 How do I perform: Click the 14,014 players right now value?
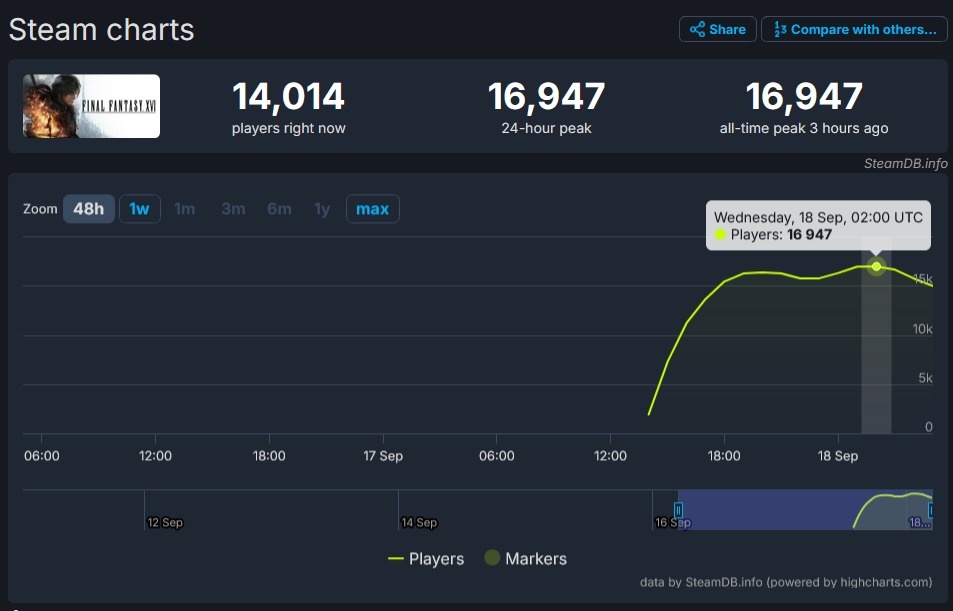pos(289,97)
